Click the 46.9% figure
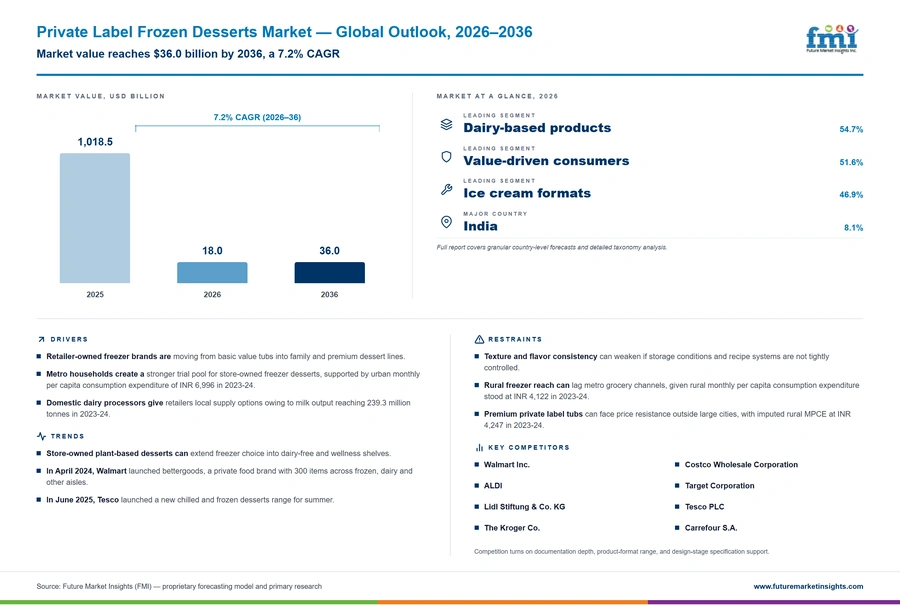Screen dimensions: 900x605 point(851,195)
